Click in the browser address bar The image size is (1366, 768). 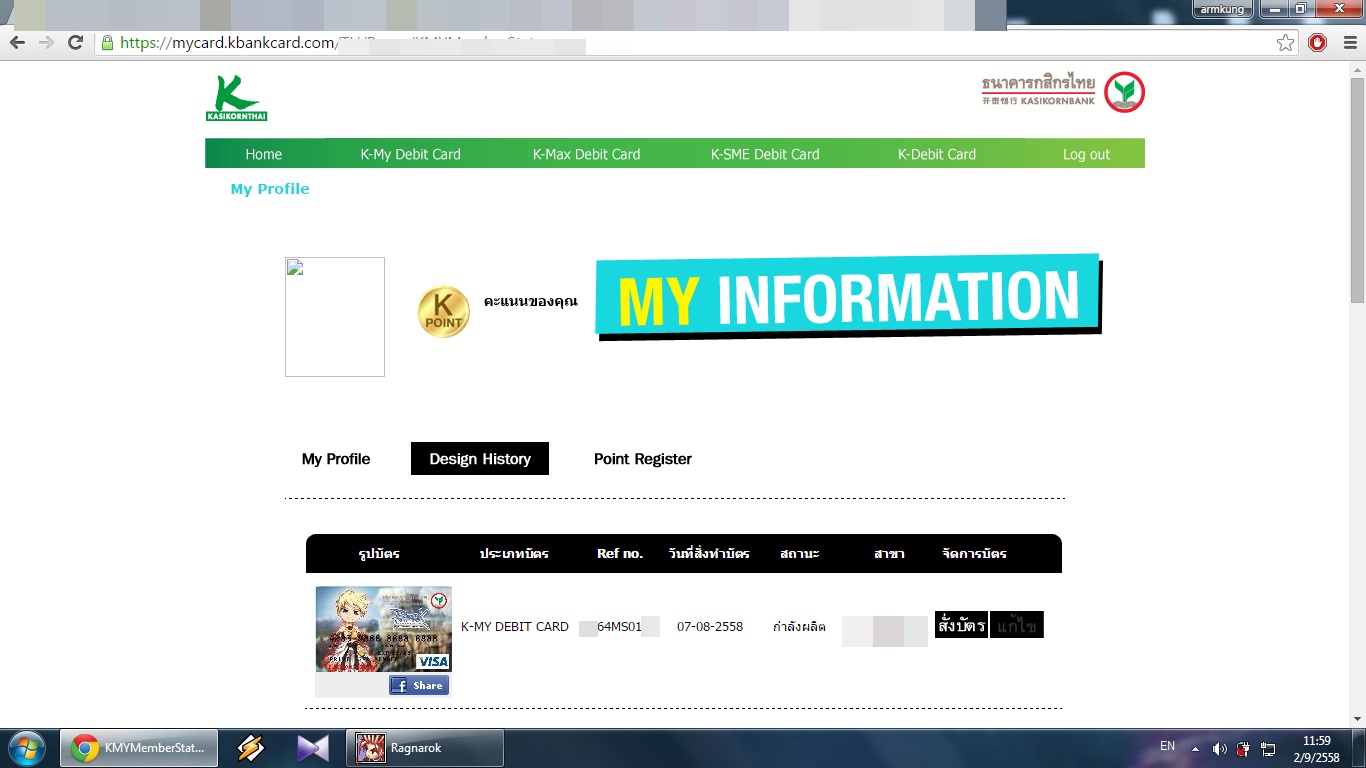pyautogui.click(x=690, y=43)
